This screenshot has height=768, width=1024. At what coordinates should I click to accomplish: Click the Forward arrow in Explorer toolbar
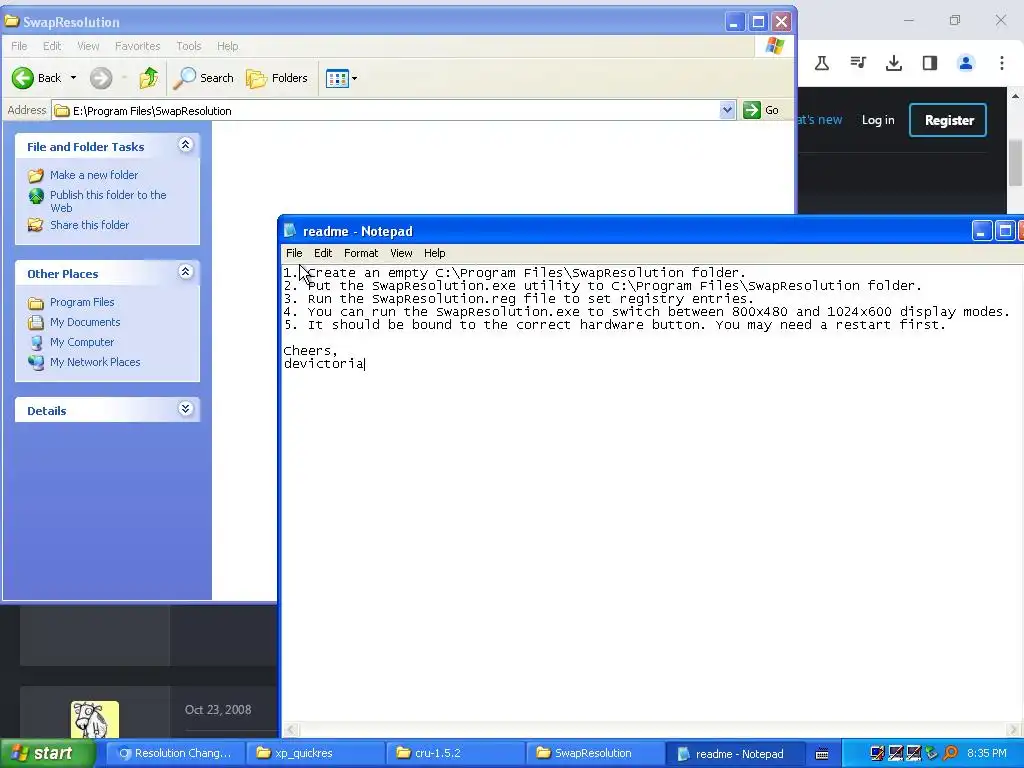101,78
